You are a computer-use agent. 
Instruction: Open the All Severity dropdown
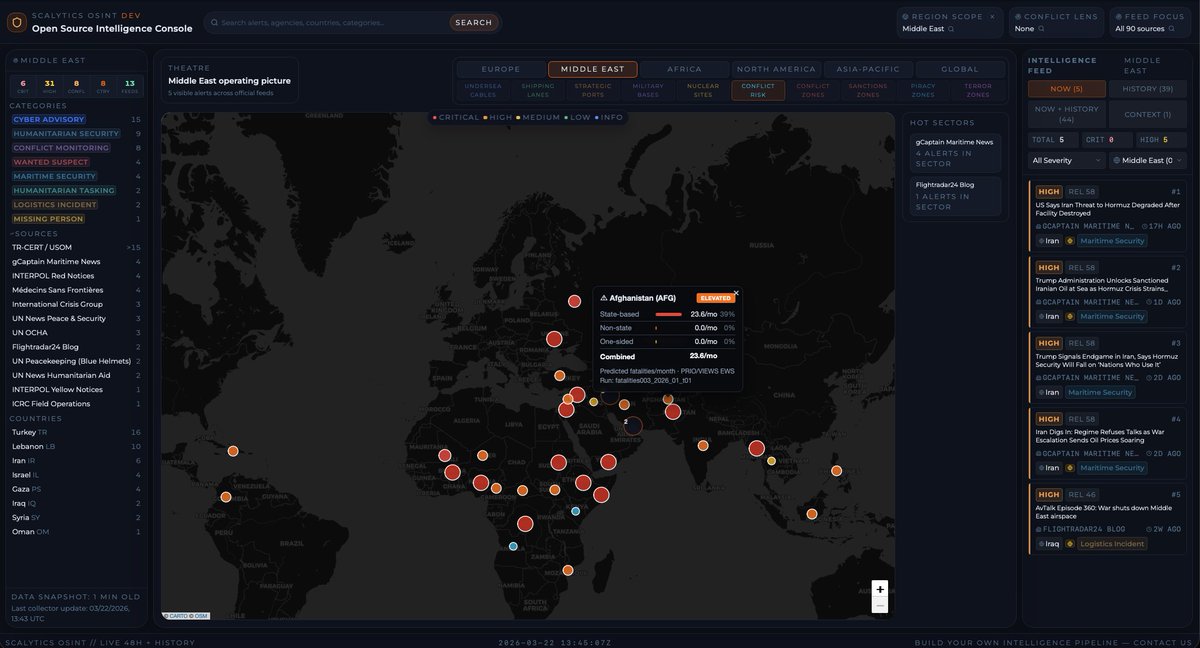click(x=1066, y=160)
